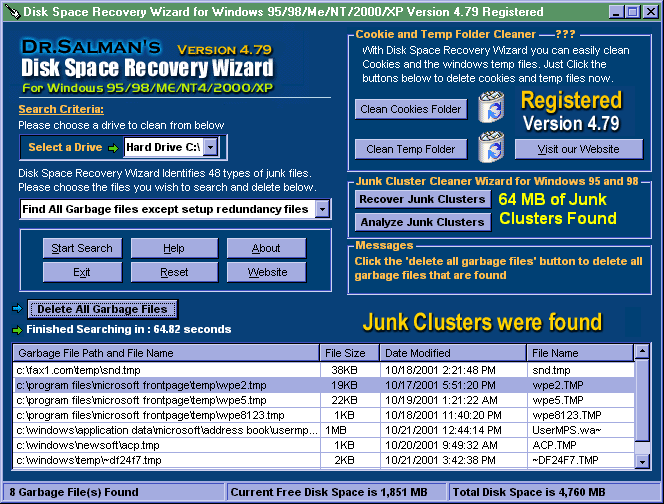Viewport: 664px width, 504px height.
Task: Click the recycle bin icon beside Clean Cookies Folder
Action: 491,107
